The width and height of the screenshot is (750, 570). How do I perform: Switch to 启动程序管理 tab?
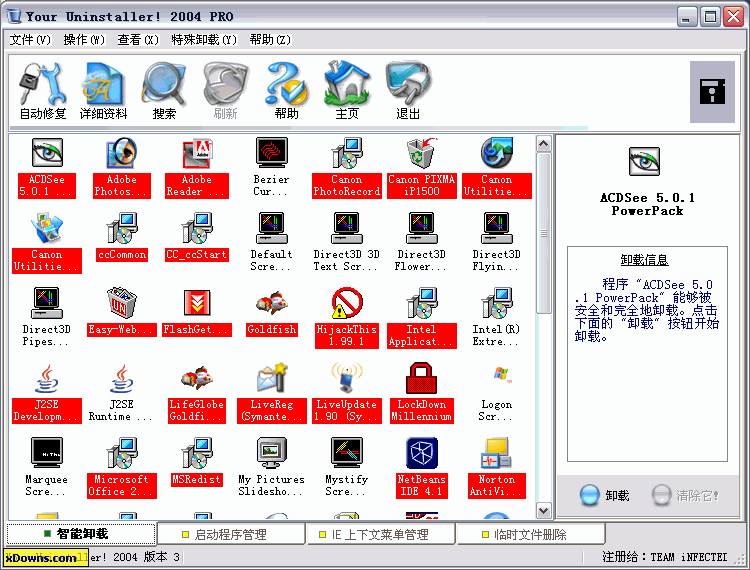click(231, 534)
